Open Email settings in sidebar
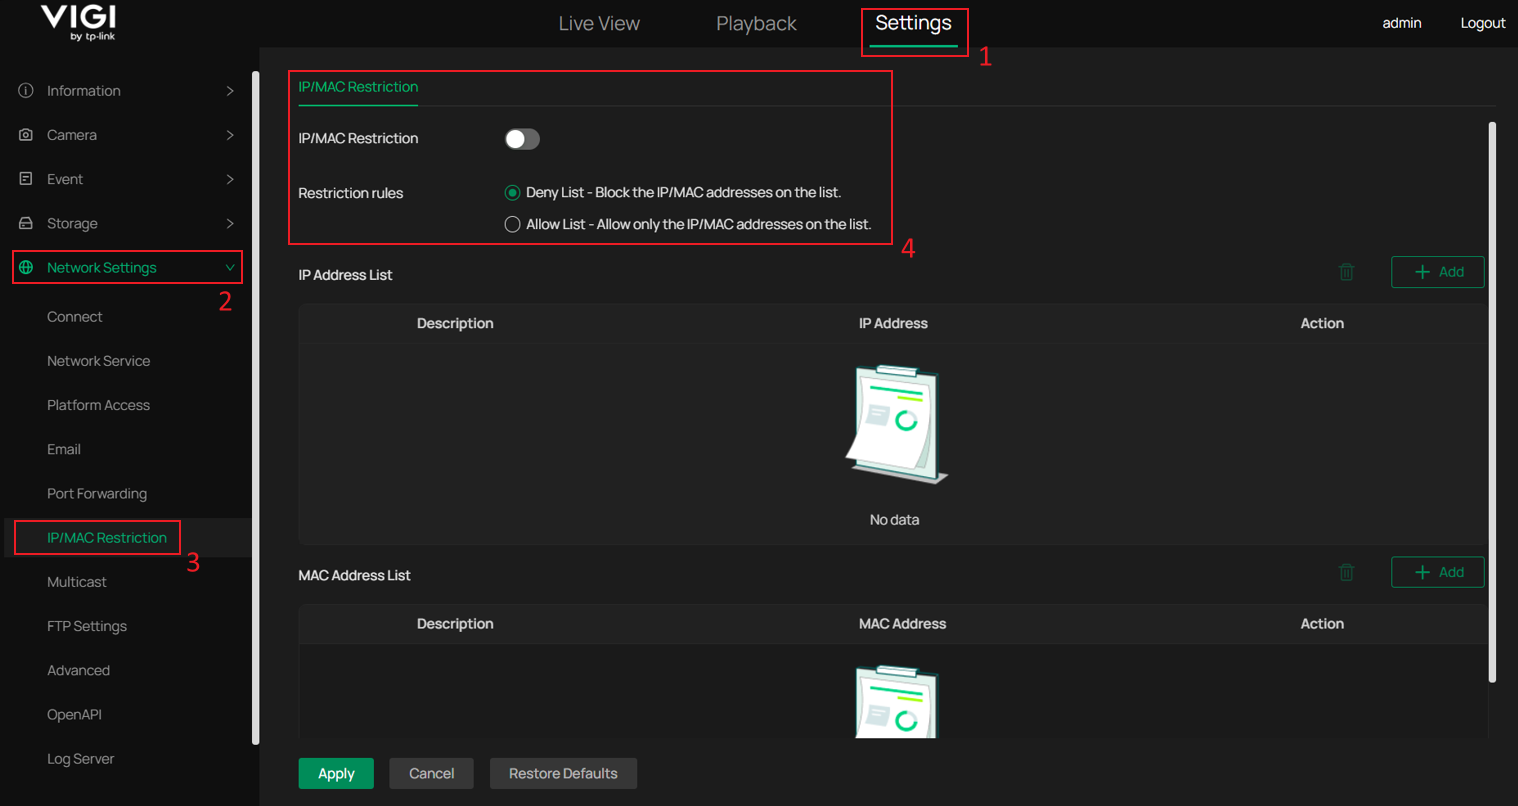 (x=64, y=449)
